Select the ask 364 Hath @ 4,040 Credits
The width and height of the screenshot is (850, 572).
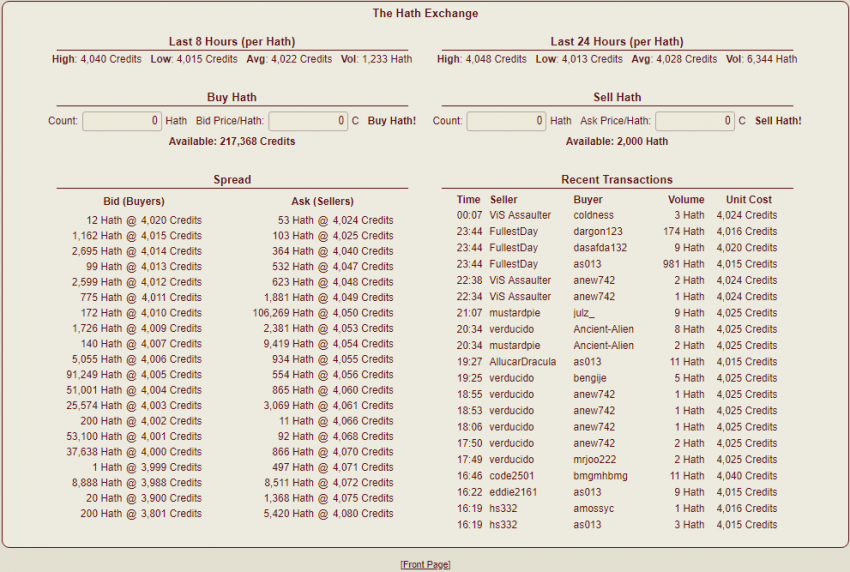tap(333, 251)
